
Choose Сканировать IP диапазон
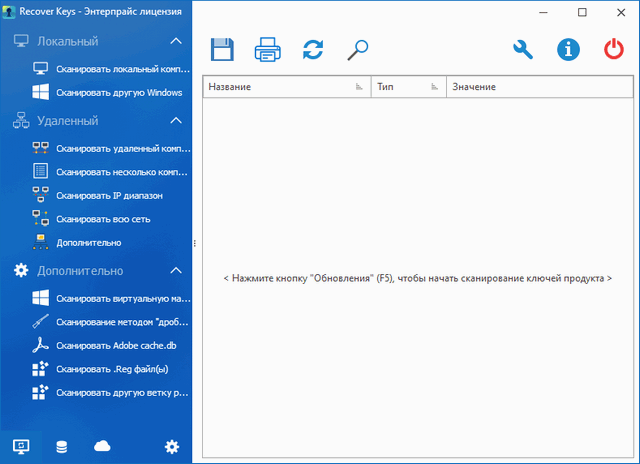click(108, 195)
